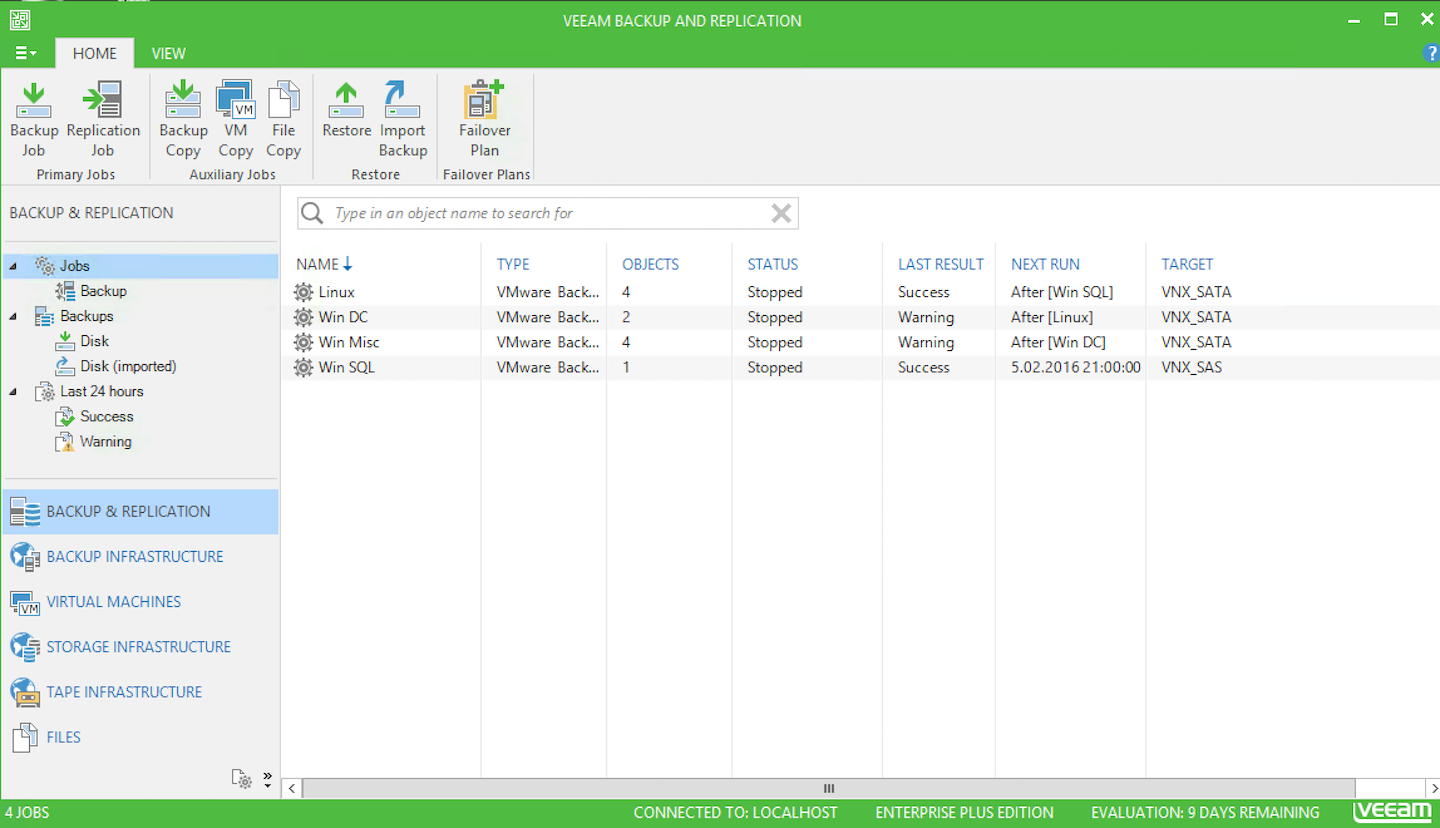Click the gear icon beside Win Misc

pyautogui.click(x=303, y=342)
